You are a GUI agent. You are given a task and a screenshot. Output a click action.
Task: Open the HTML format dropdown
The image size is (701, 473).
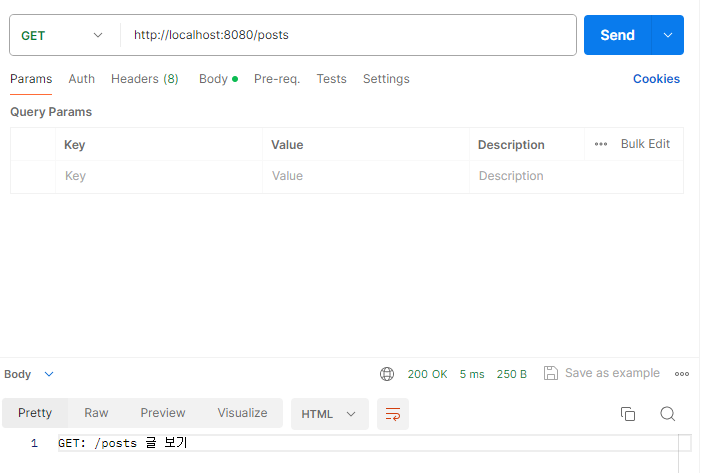[329, 414]
